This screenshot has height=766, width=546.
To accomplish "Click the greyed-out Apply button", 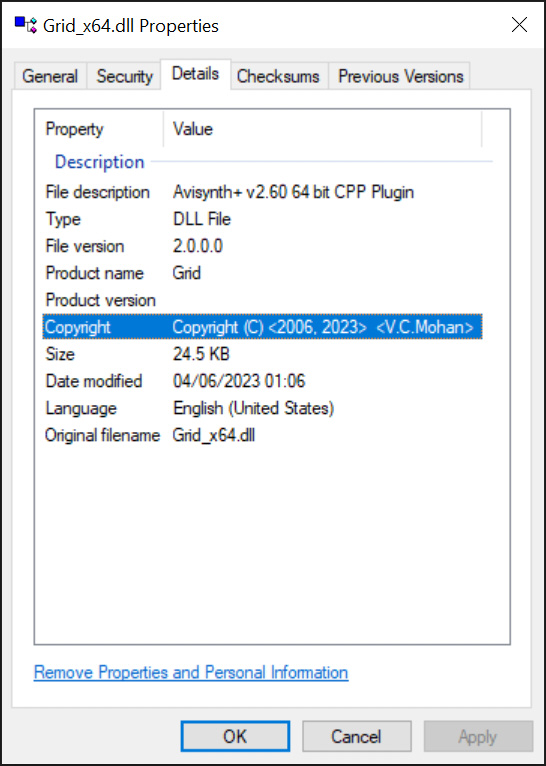I will [478, 736].
